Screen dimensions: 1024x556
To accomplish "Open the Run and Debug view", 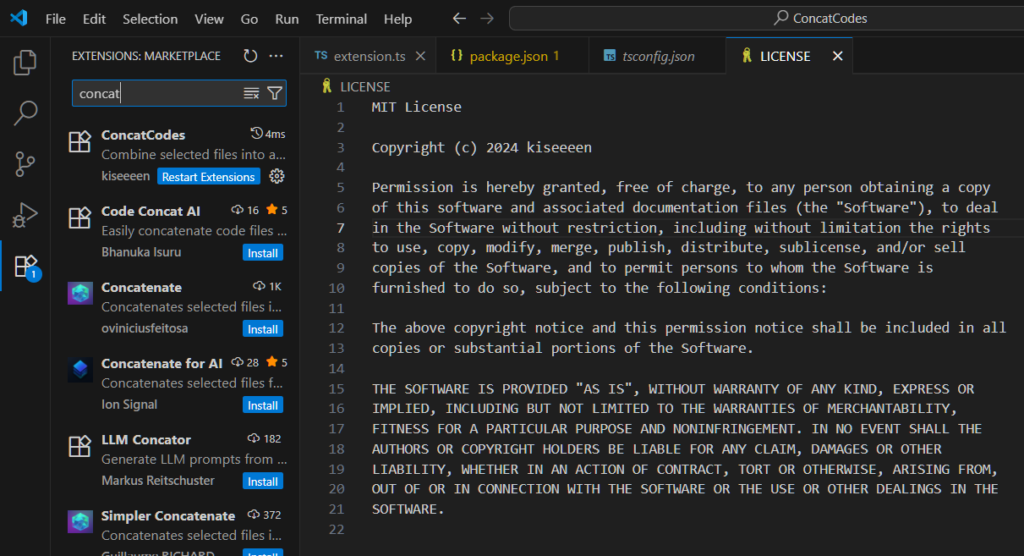I will pyautogui.click(x=25, y=215).
